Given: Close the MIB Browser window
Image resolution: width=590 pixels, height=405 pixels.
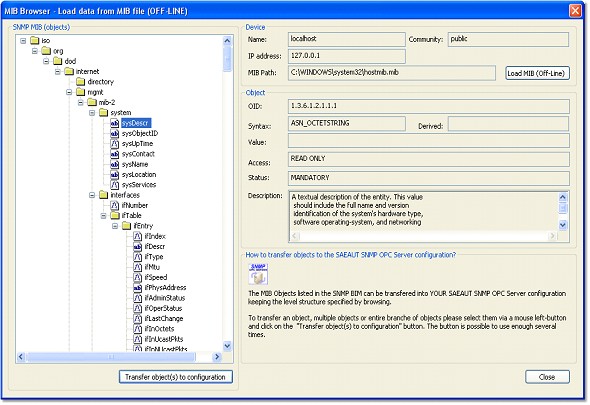Looking at the screenshot, I should coord(575,11).
